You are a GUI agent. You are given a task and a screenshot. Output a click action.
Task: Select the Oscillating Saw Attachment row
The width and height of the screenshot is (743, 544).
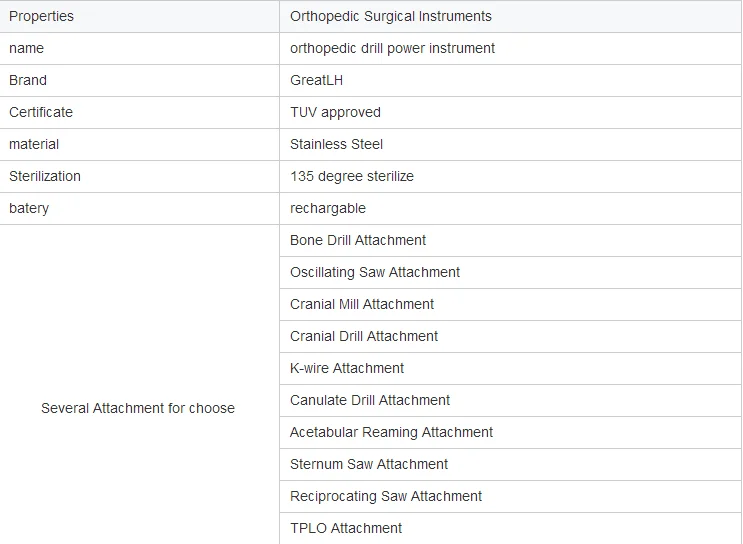(x=510, y=272)
